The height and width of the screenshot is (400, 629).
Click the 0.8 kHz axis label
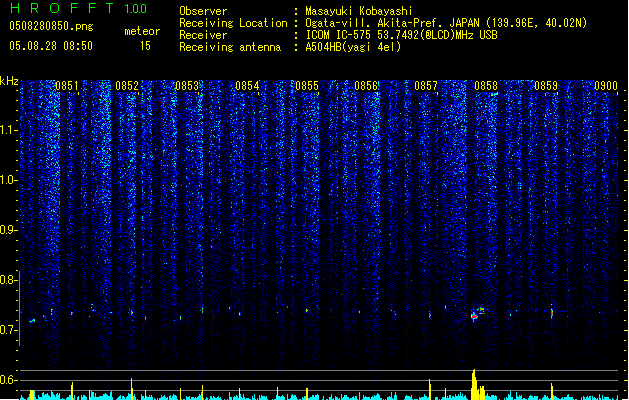(9, 280)
